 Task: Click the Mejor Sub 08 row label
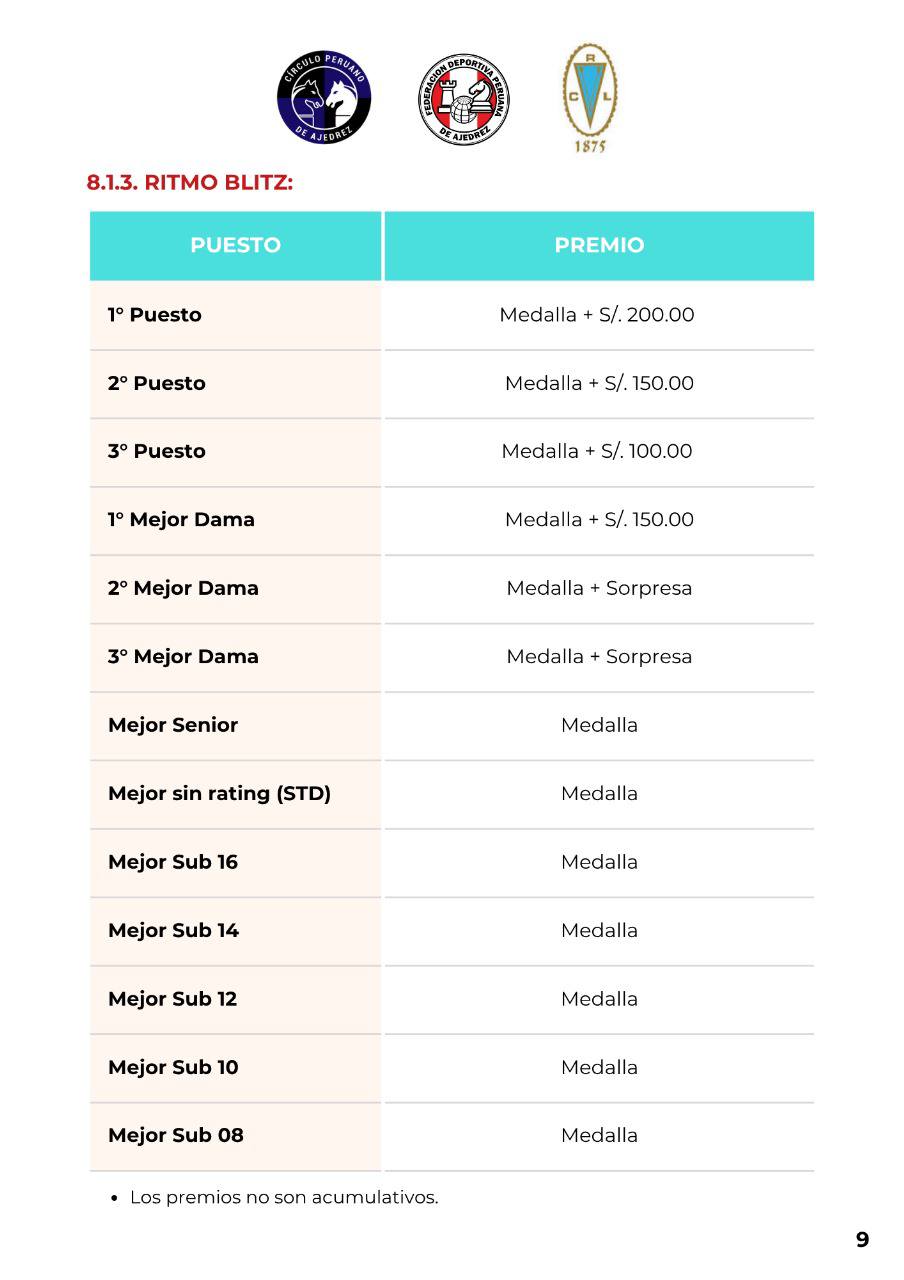pos(176,1135)
